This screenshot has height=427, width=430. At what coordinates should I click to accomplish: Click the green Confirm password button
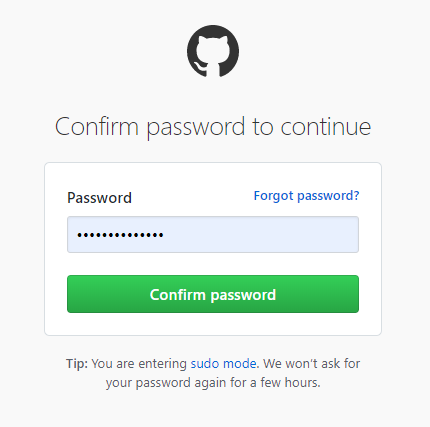coord(213,294)
